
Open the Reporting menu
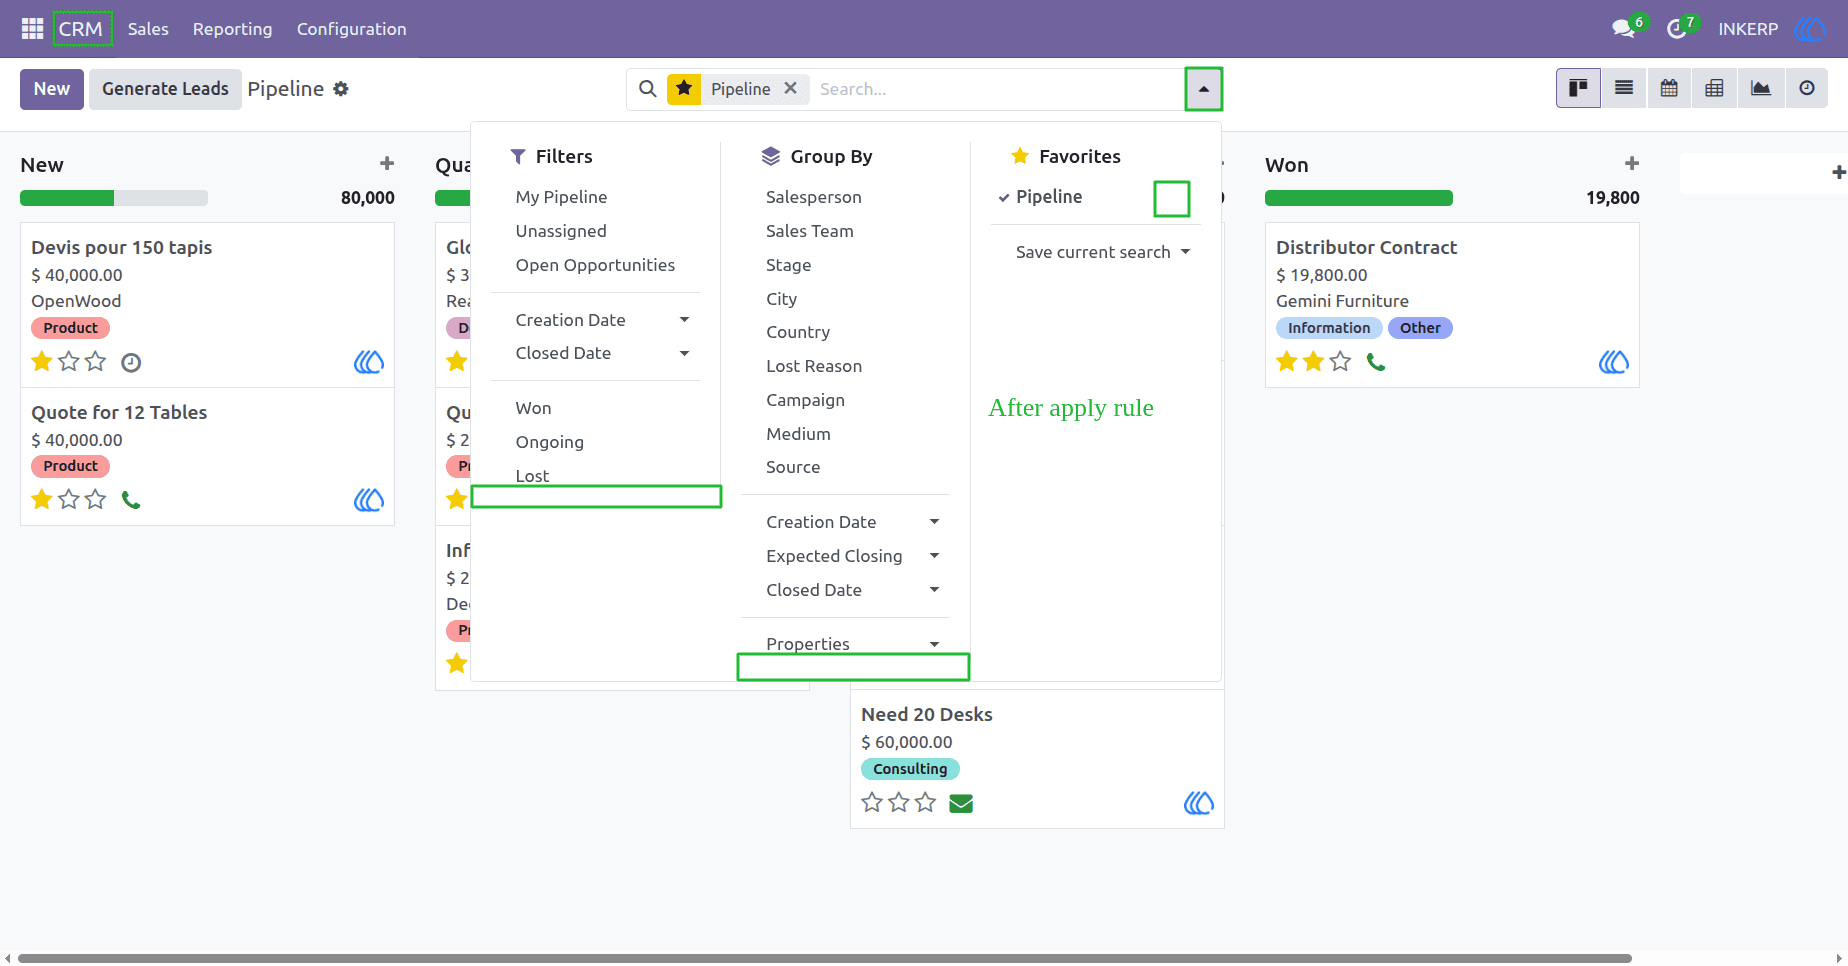[x=232, y=29]
